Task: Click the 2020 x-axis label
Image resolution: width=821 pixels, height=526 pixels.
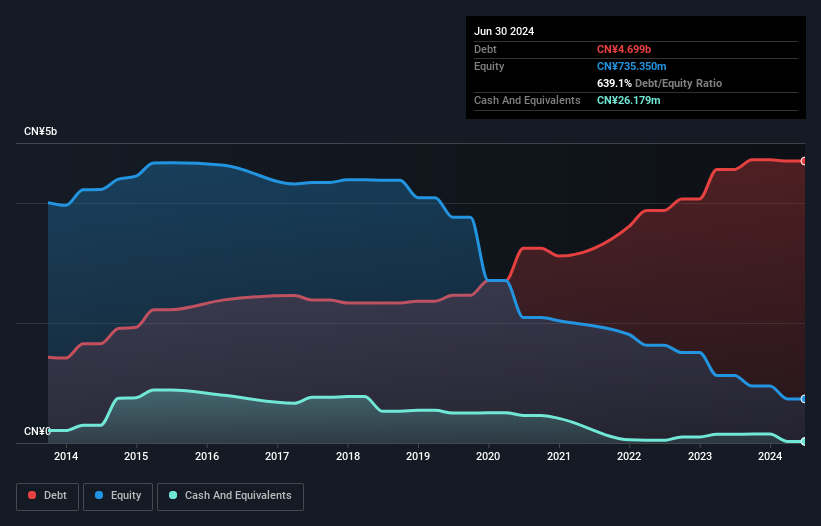Action: click(488, 456)
